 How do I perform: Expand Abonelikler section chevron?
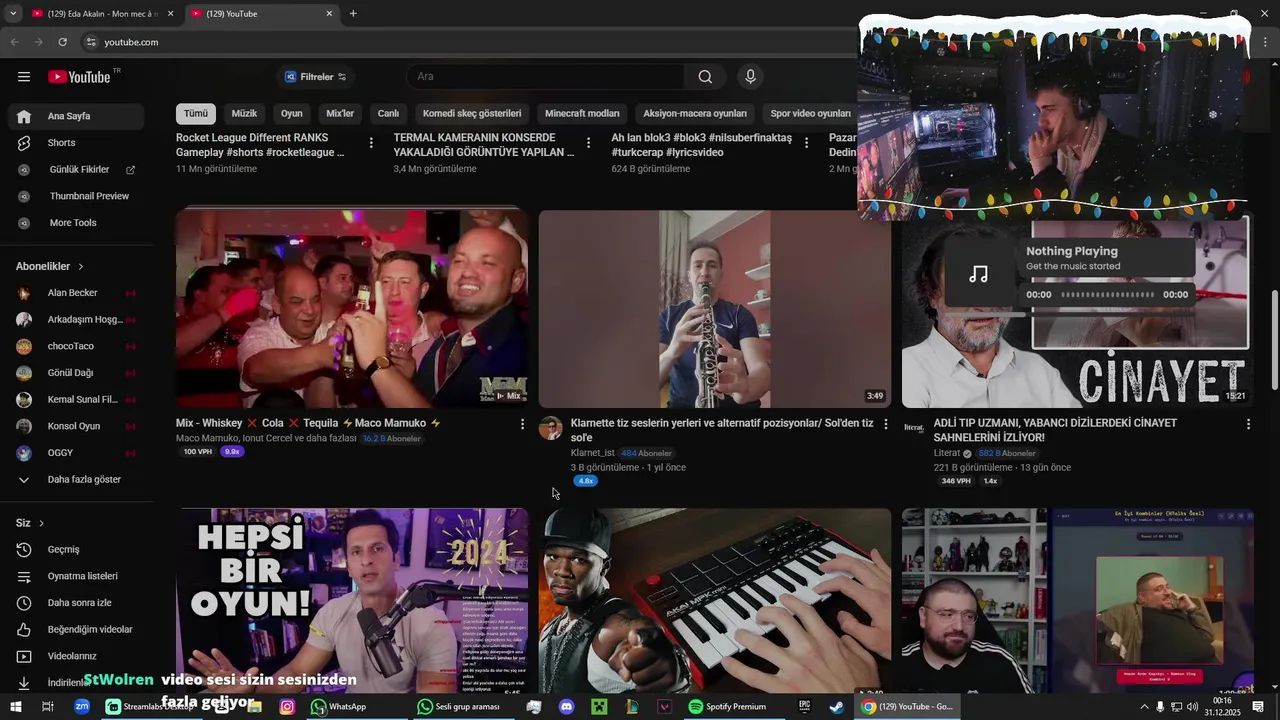80,267
